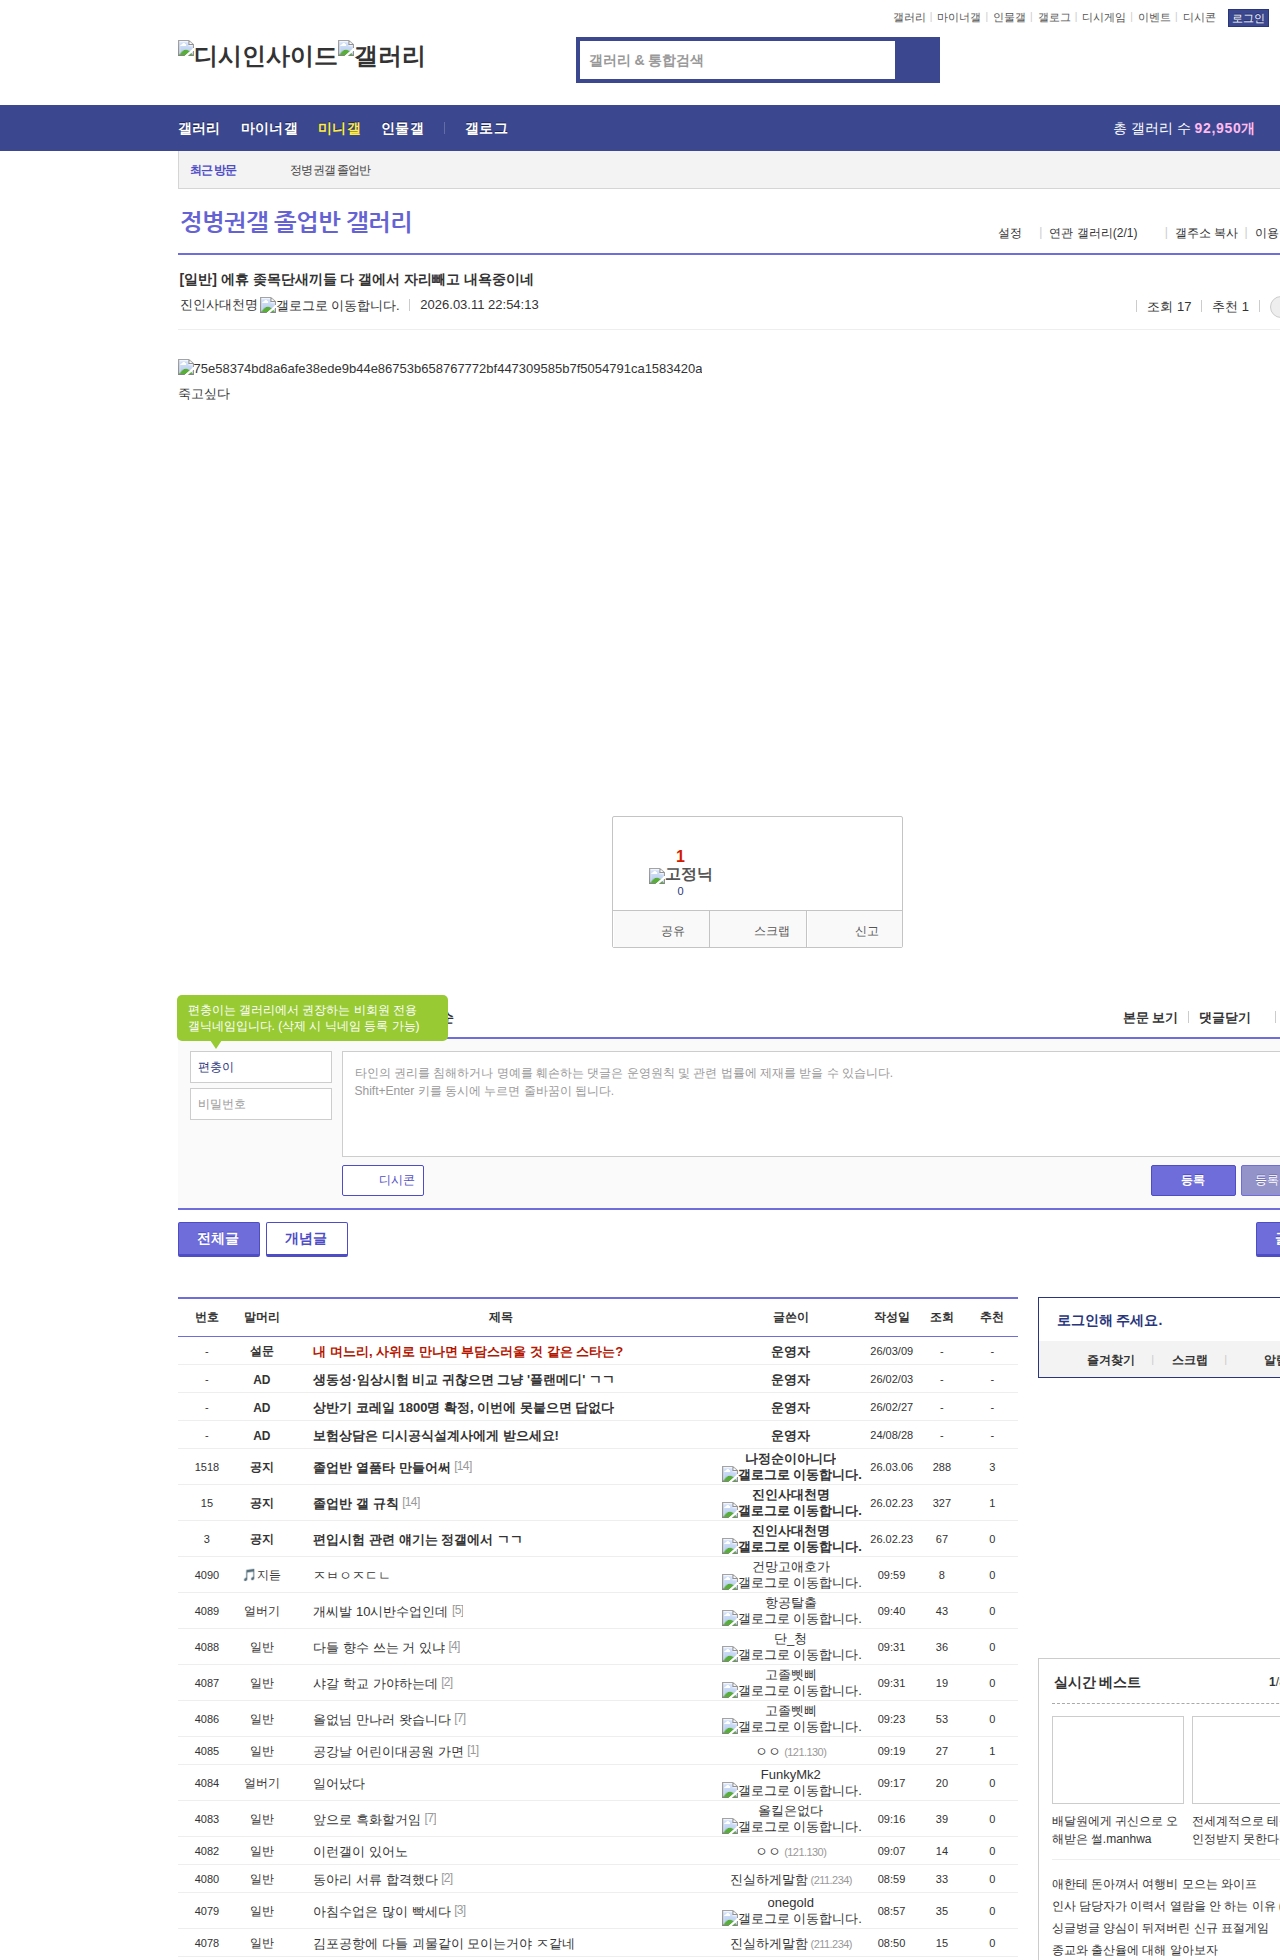Viewport: 1280px width, 1960px height.
Task: Submit the comment with the blue 등록 button
Action: tap(1193, 1180)
